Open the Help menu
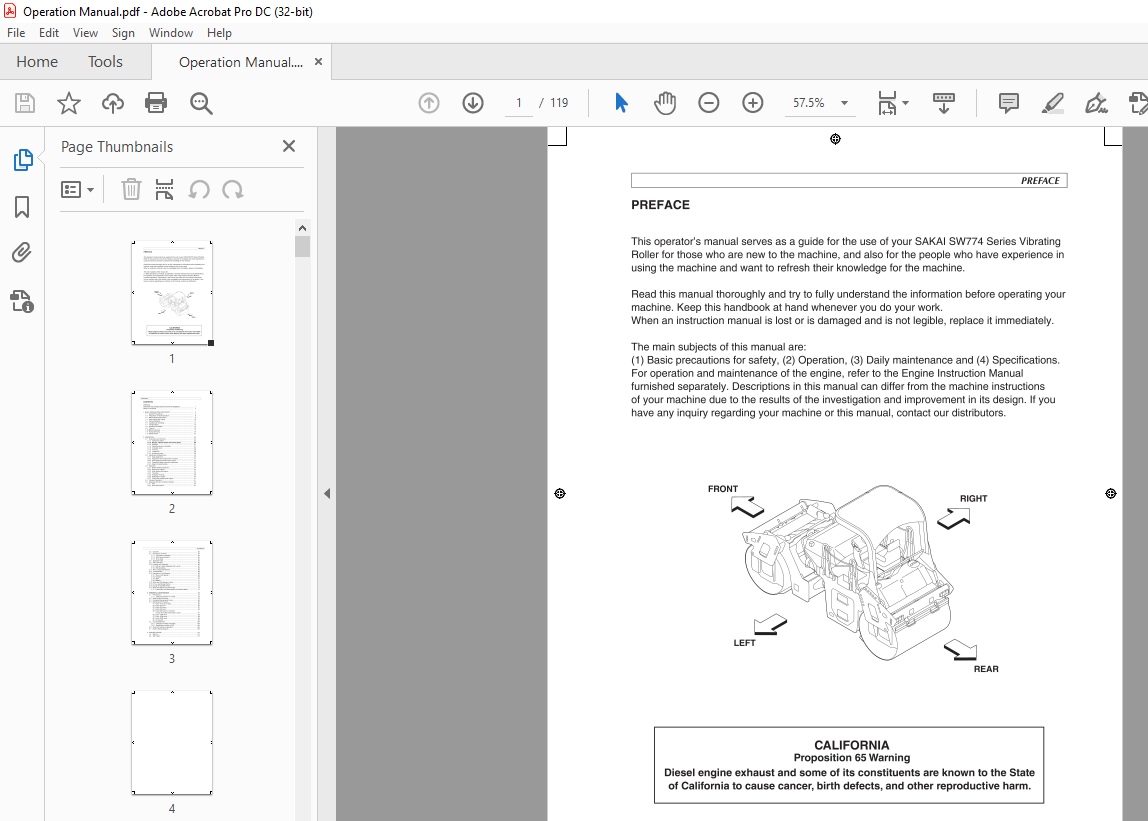Image resolution: width=1148 pixels, height=821 pixels. pyautogui.click(x=219, y=33)
